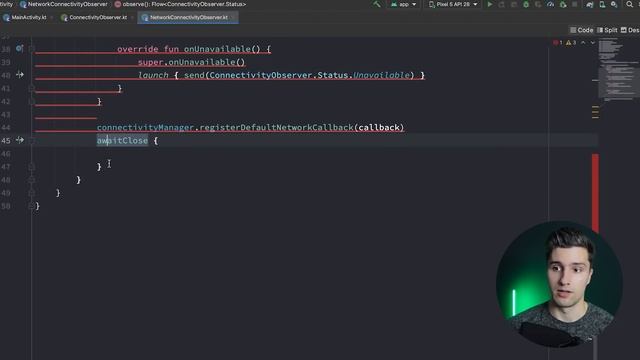
Task: Click the code minimap preview
Action: pos(618,69)
